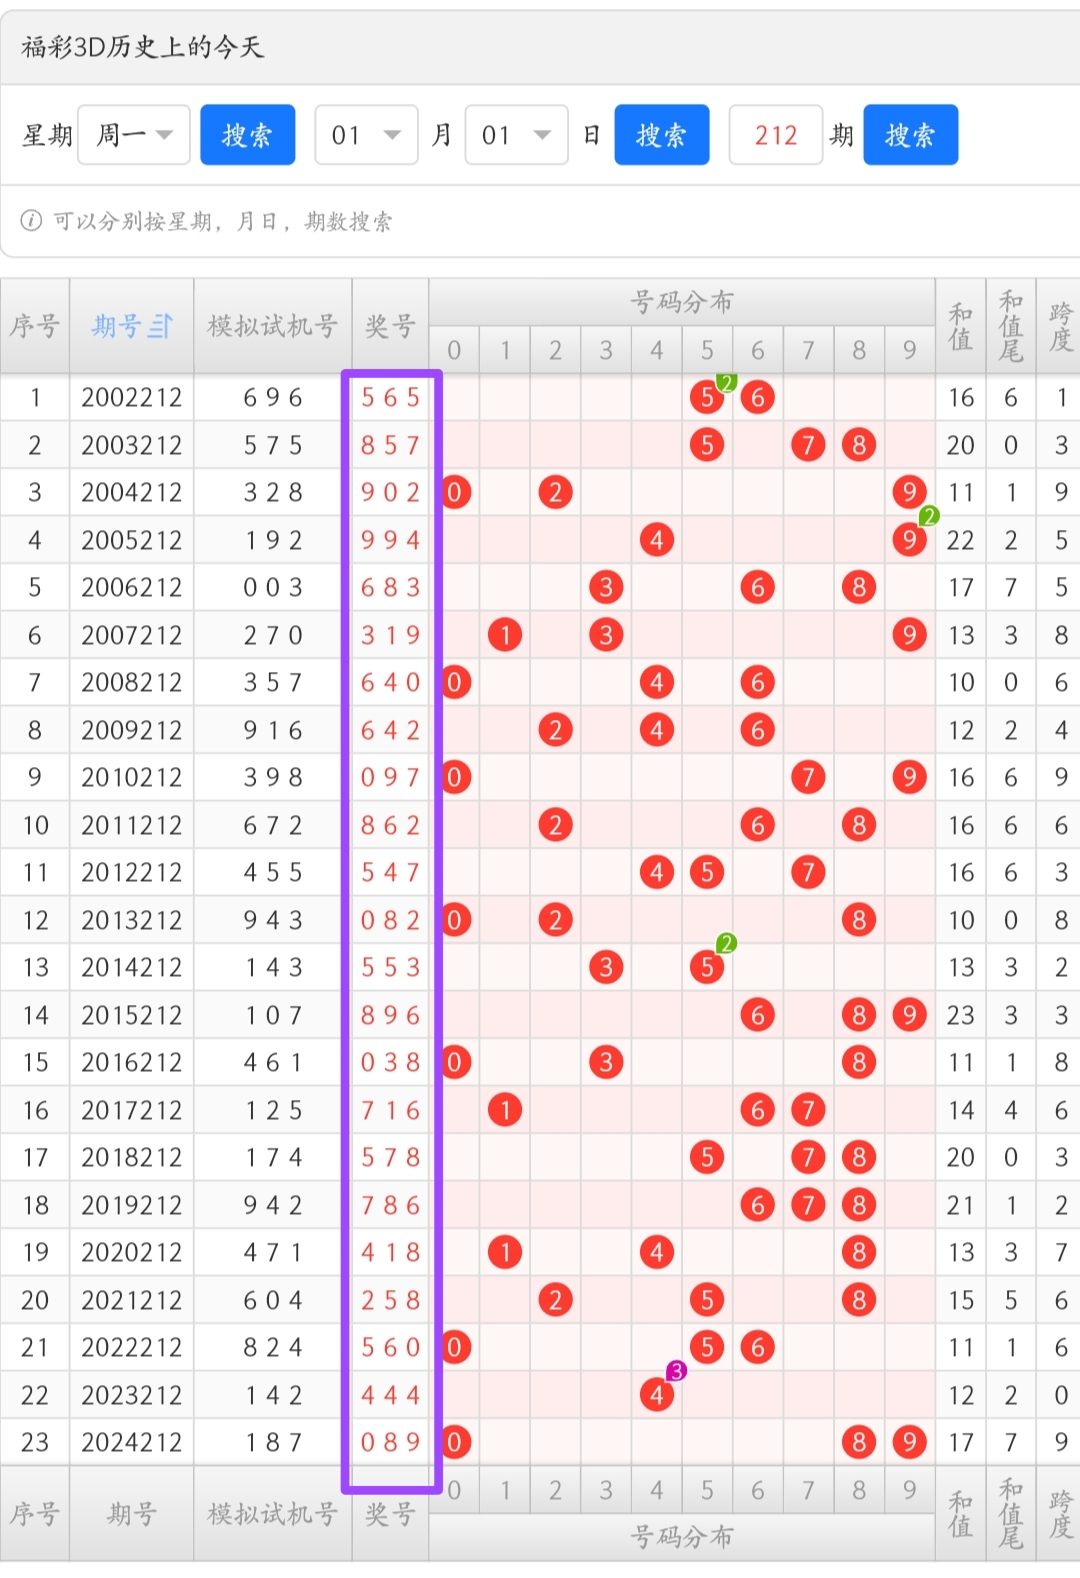Click the 号码分布 header at top

click(682, 302)
